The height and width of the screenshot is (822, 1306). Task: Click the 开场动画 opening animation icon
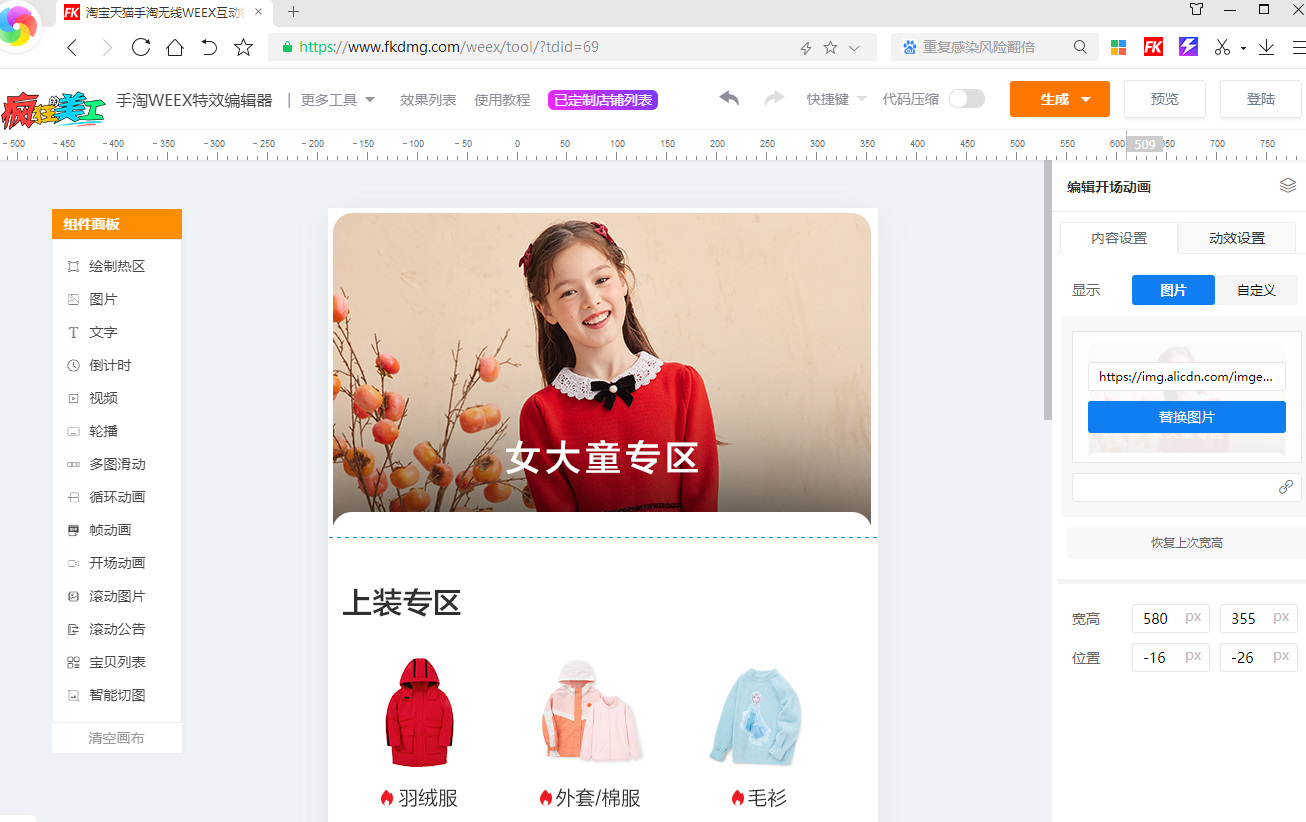coord(73,563)
